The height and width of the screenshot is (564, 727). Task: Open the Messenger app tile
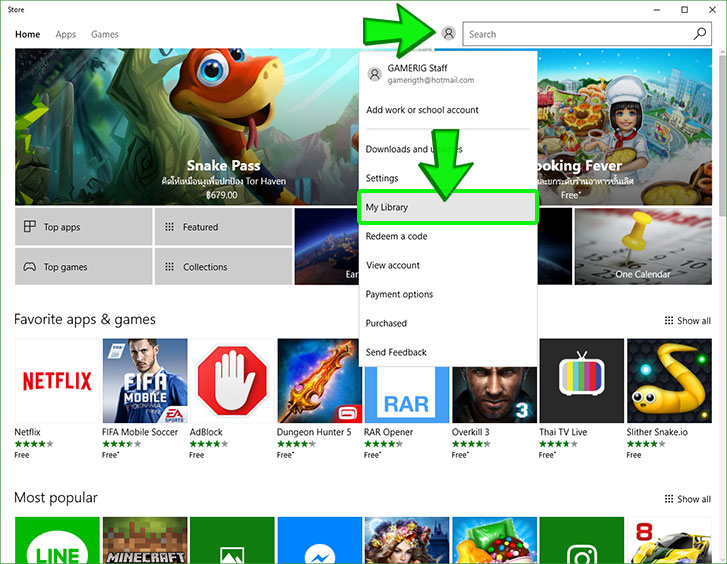click(x=319, y=540)
